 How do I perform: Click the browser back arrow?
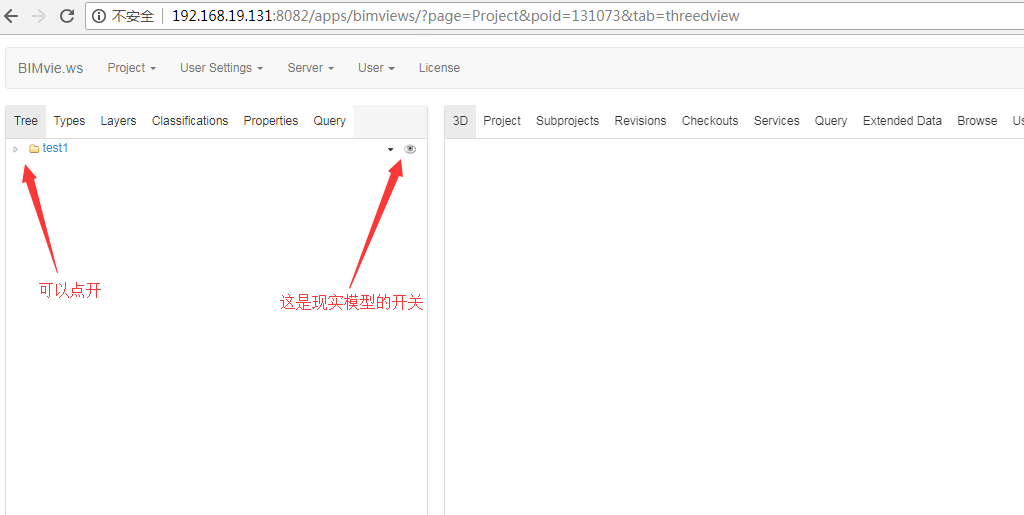click(12, 16)
